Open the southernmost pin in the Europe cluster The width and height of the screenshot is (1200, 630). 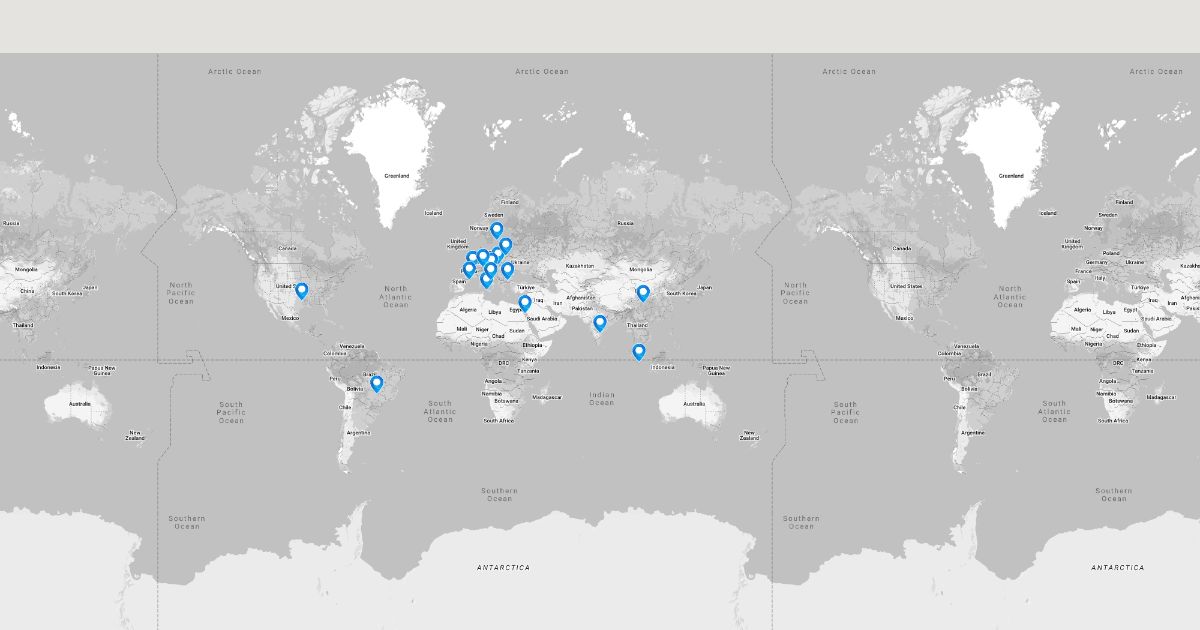pos(486,280)
